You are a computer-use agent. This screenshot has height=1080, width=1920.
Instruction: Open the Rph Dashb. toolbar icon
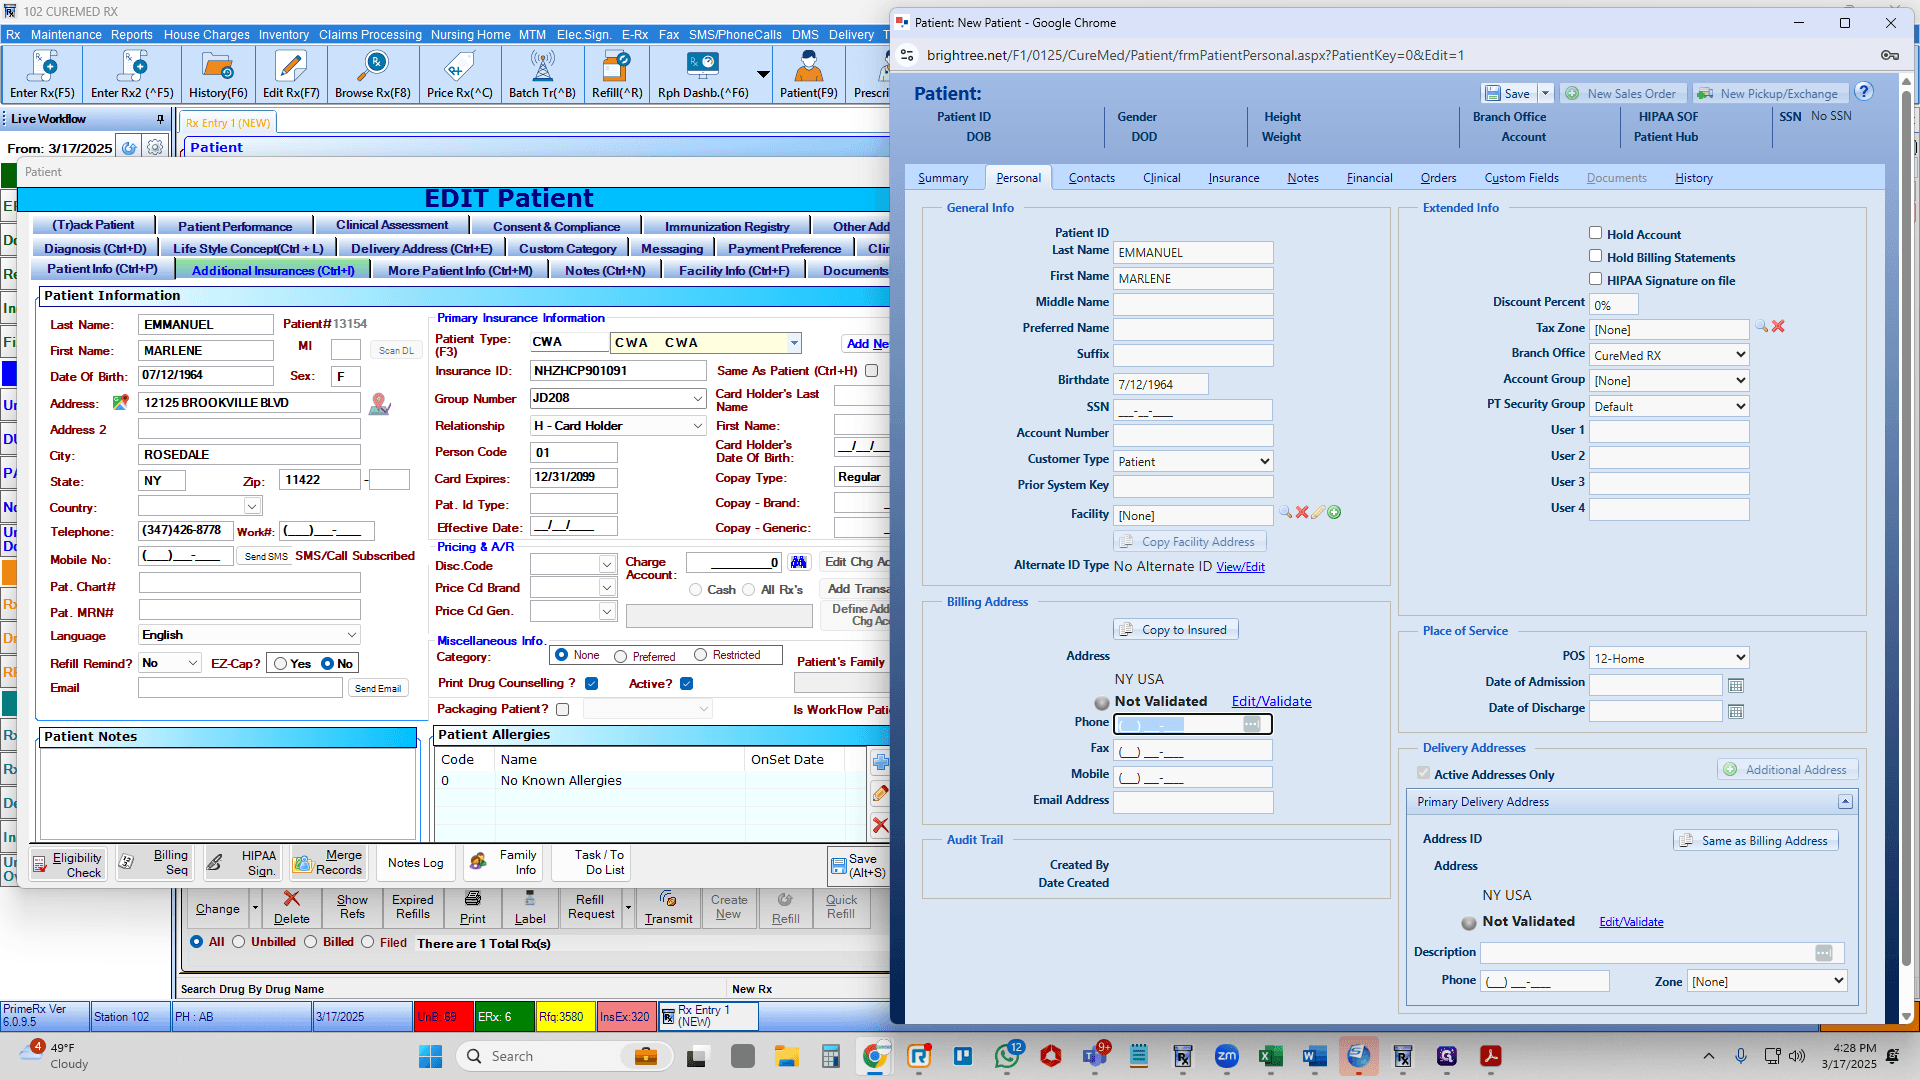[x=703, y=75]
